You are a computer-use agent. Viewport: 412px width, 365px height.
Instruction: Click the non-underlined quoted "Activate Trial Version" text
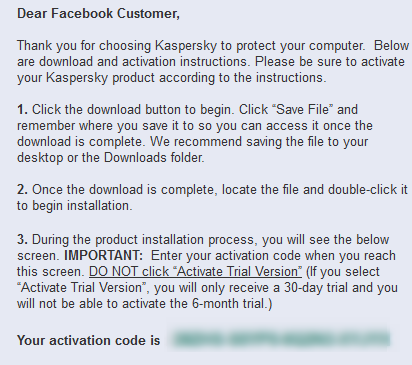pyautogui.click(x=82, y=288)
